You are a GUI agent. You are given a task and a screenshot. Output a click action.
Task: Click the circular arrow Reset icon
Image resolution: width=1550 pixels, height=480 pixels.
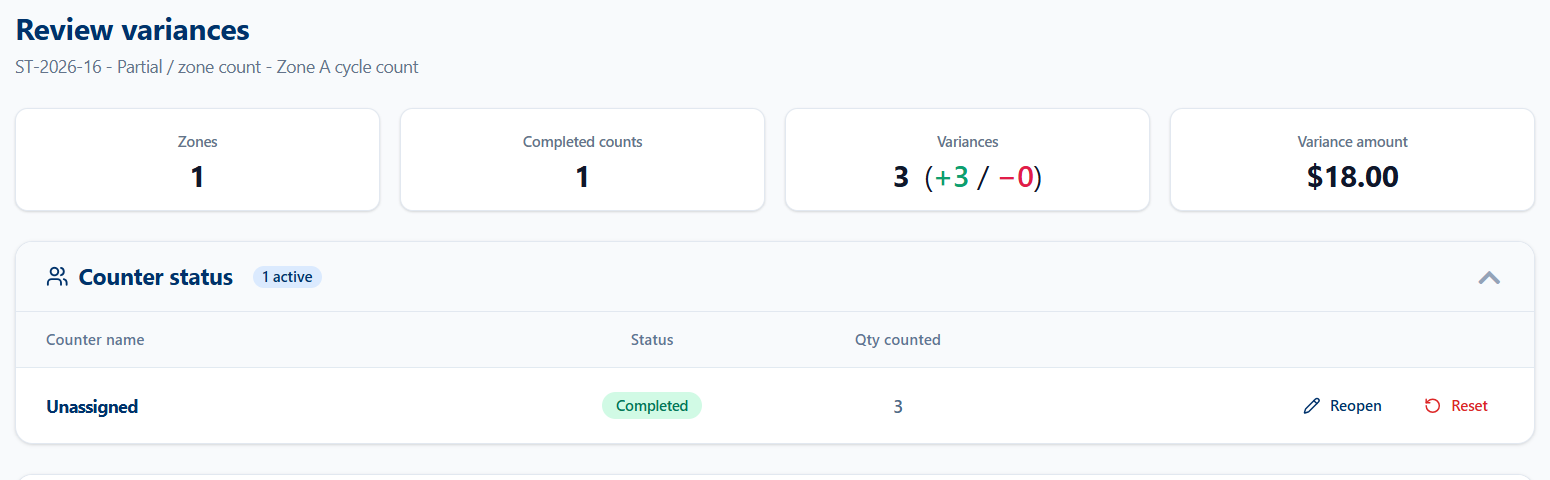[x=1433, y=406]
